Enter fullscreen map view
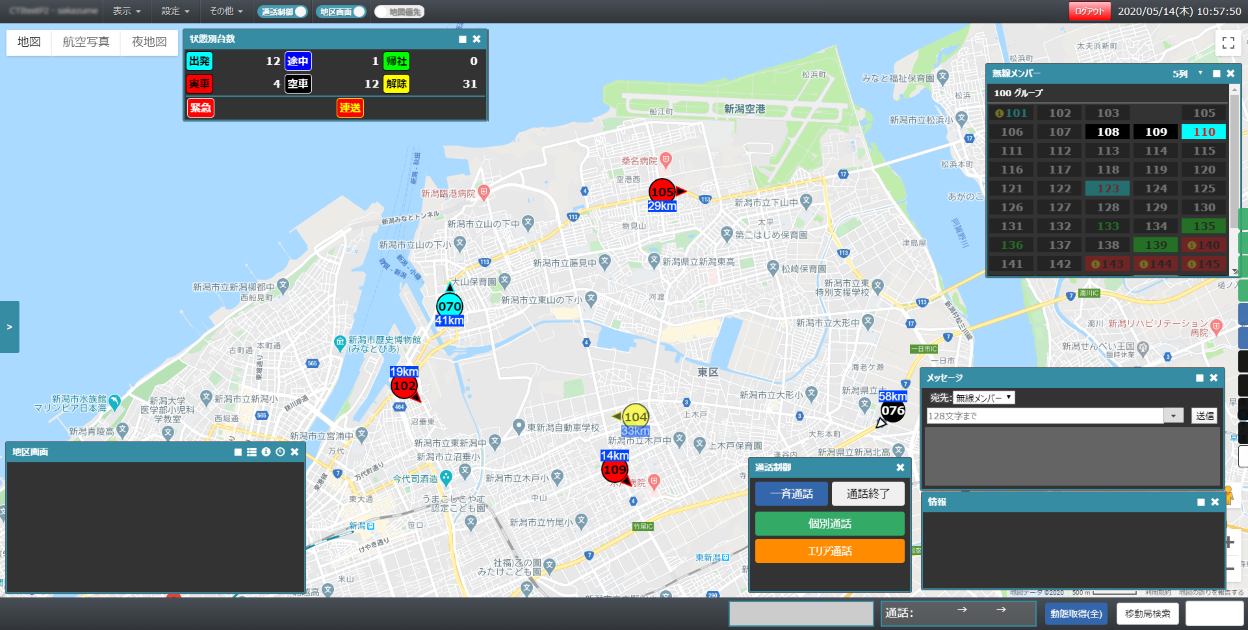The width and height of the screenshot is (1248, 630). coord(1228,43)
